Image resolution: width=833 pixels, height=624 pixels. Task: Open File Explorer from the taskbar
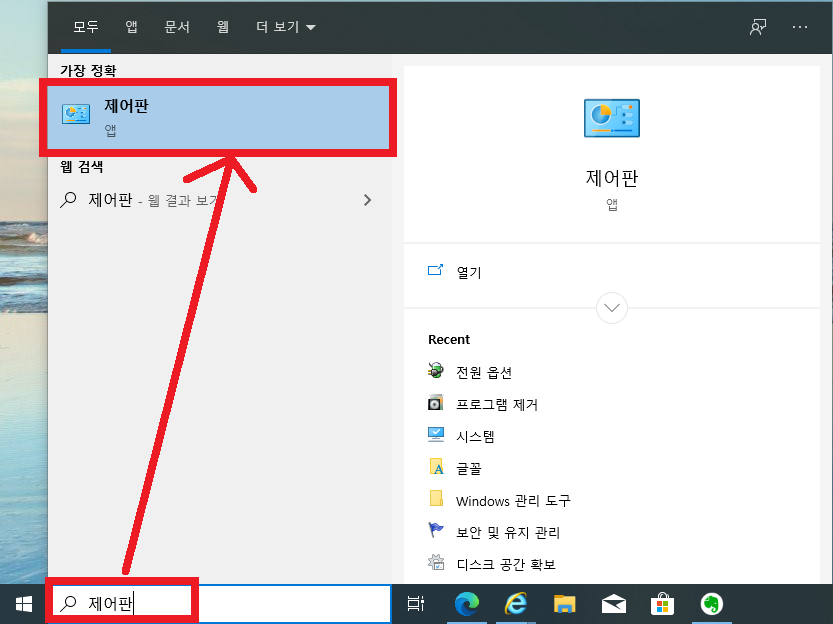[564, 604]
